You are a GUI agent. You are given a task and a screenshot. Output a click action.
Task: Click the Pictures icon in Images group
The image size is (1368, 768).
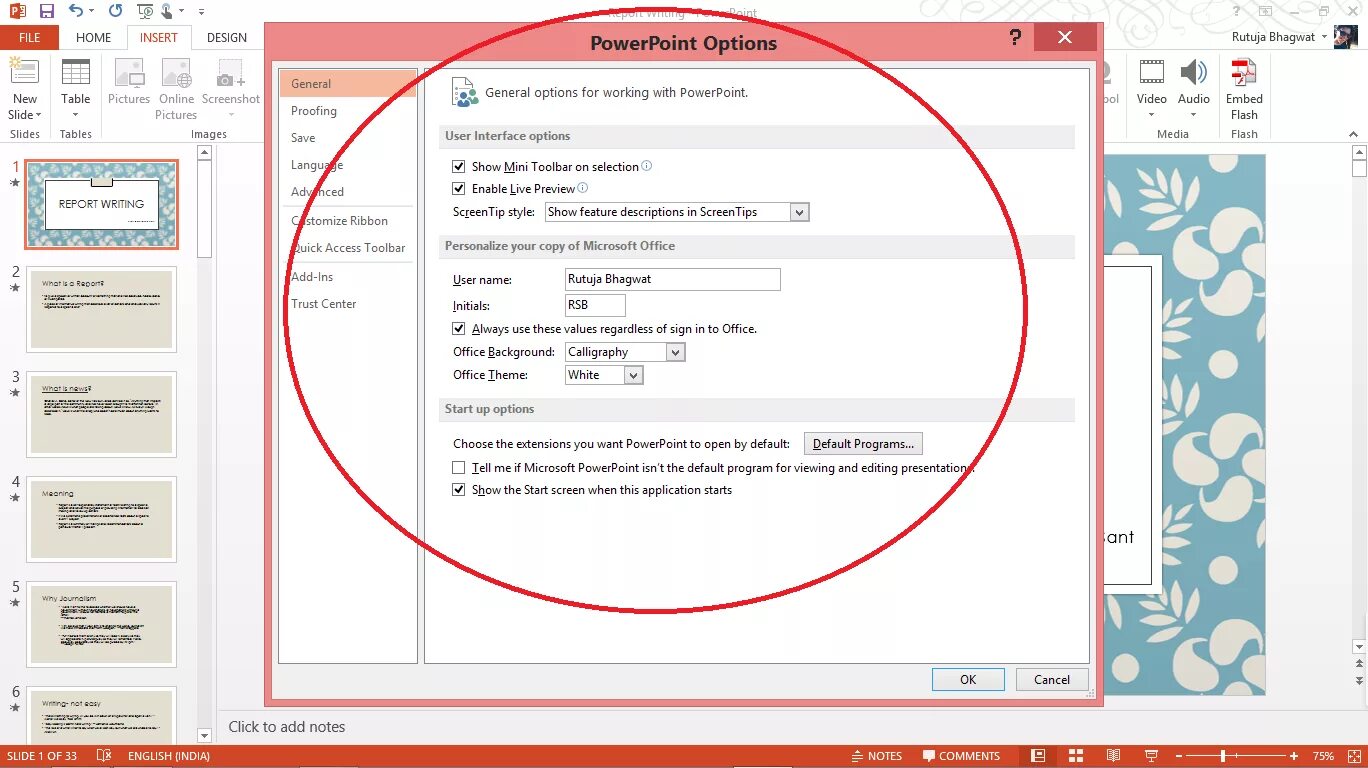[129, 74]
